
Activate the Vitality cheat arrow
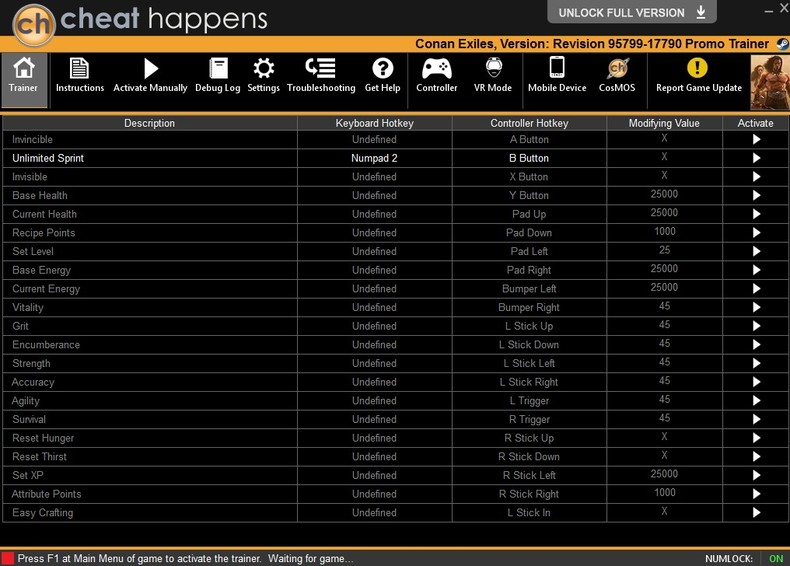point(756,307)
